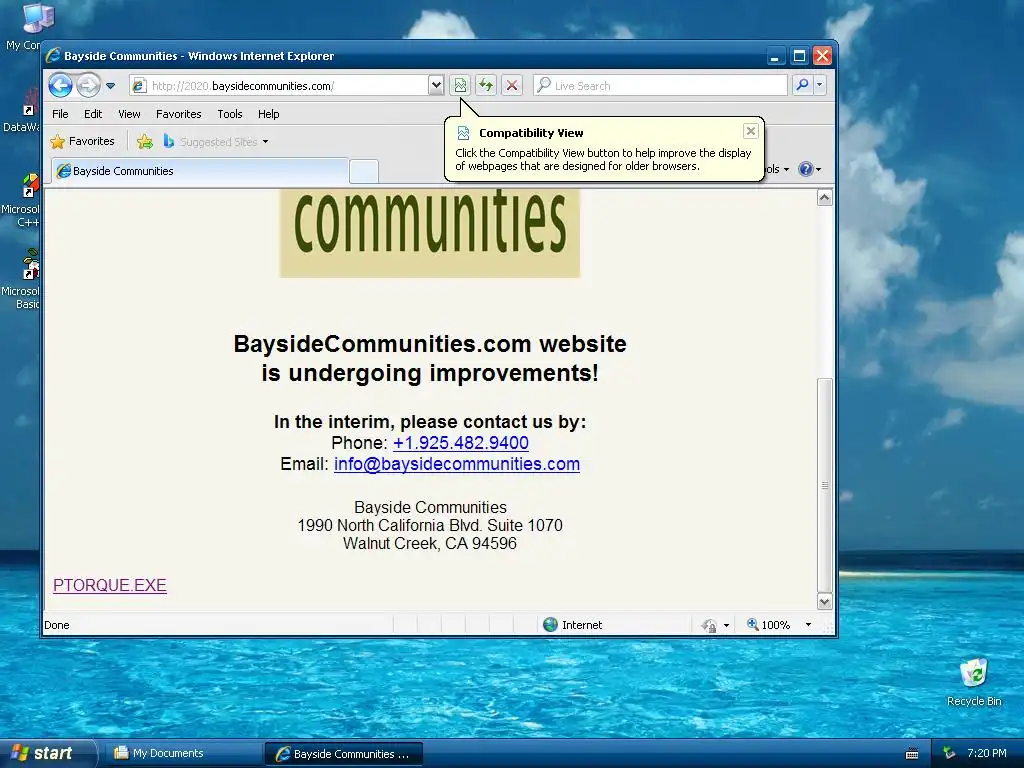Click the vertical scrollbar thumb
This screenshot has width=1024, height=768.
pos(825,485)
